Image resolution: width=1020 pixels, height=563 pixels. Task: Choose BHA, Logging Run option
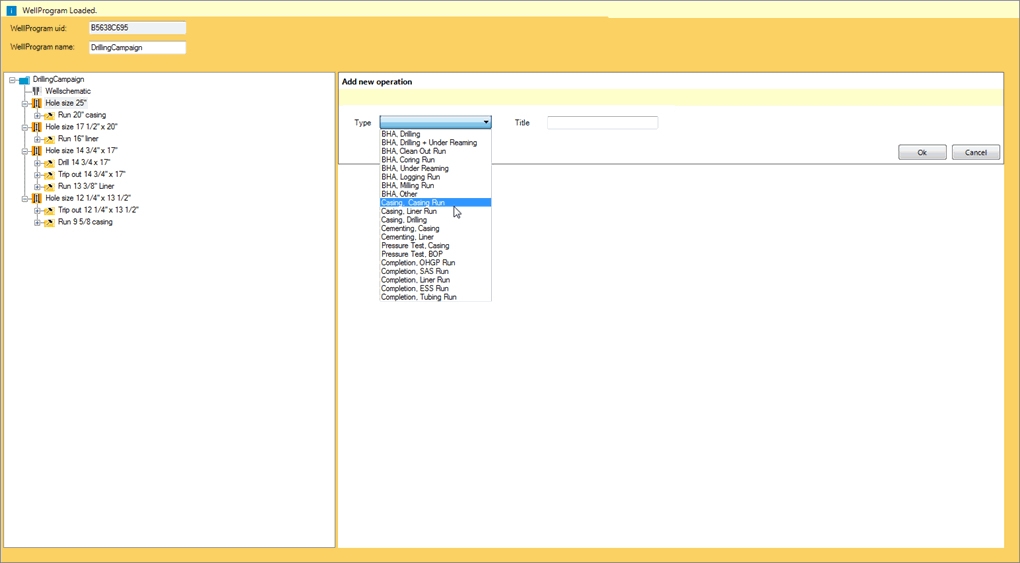click(435, 177)
